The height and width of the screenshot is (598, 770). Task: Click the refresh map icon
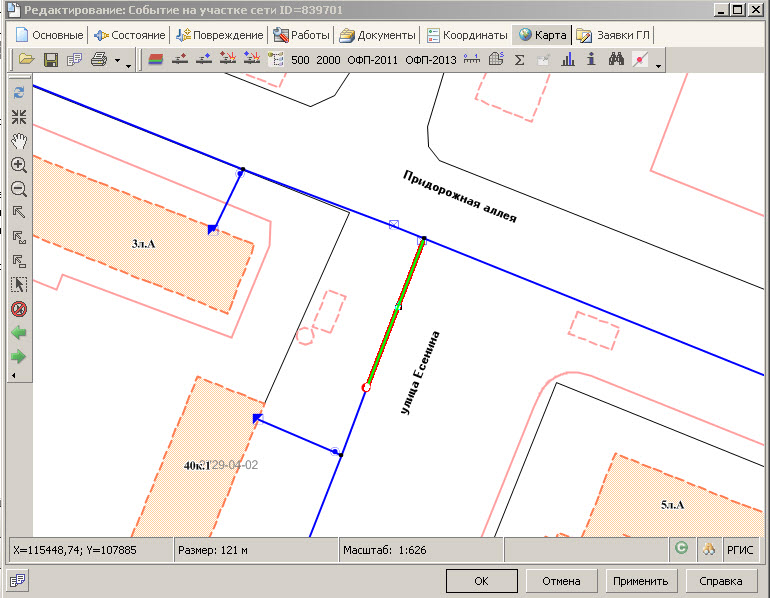point(18,93)
